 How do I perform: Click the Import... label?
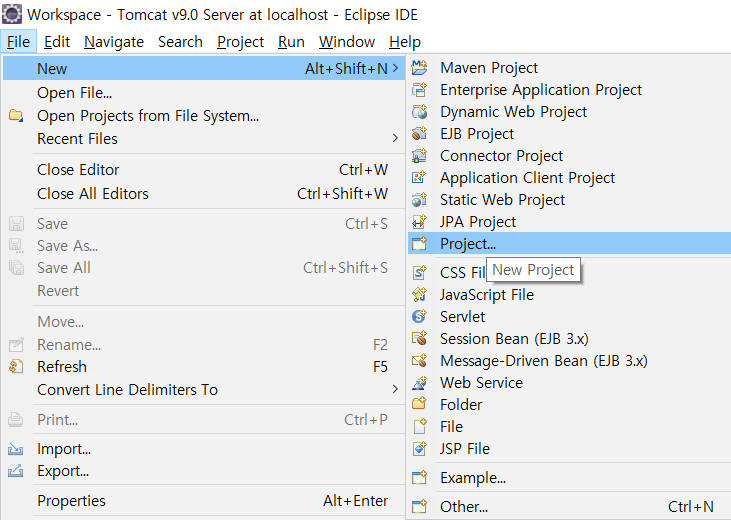pyautogui.click(x=64, y=449)
